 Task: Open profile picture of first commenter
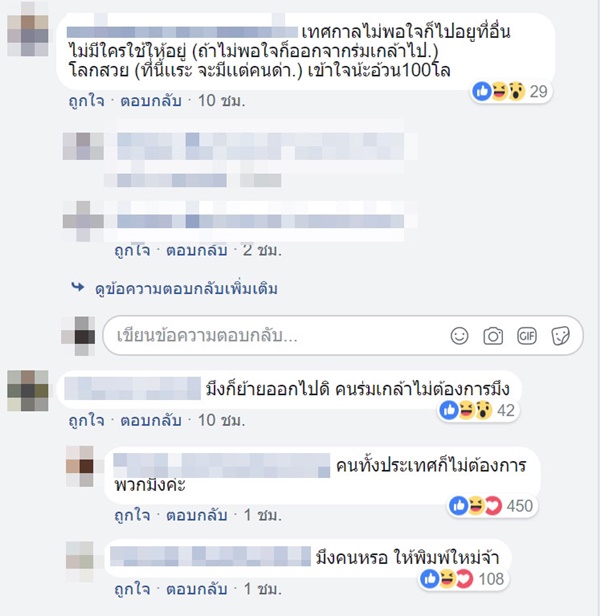28,29
